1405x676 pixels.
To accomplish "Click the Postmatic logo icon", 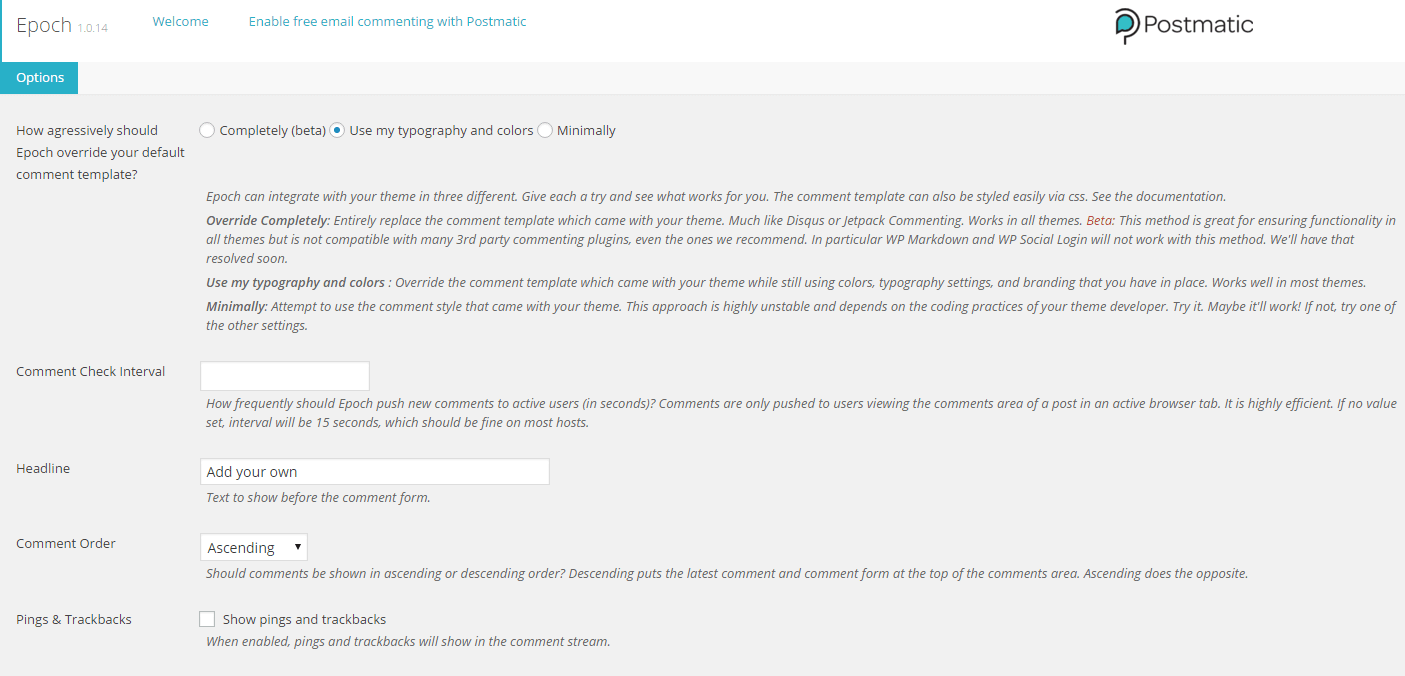I will click(1127, 26).
